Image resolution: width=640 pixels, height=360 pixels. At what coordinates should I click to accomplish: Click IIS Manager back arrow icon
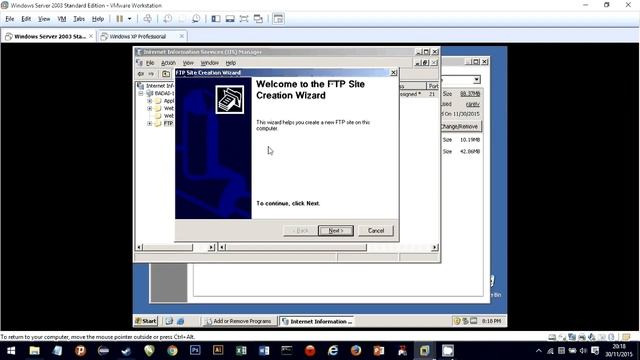[141, 74]
